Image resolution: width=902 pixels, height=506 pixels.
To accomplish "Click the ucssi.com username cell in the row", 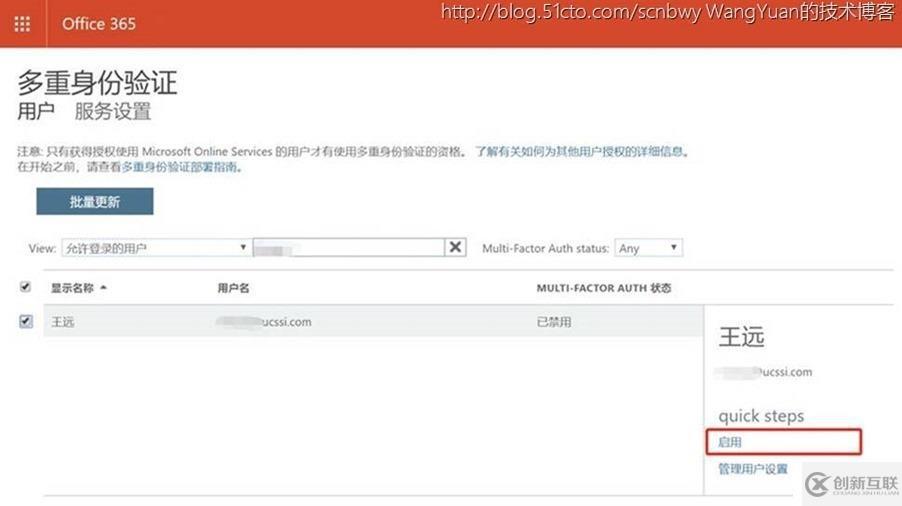I will click(264, 321).
